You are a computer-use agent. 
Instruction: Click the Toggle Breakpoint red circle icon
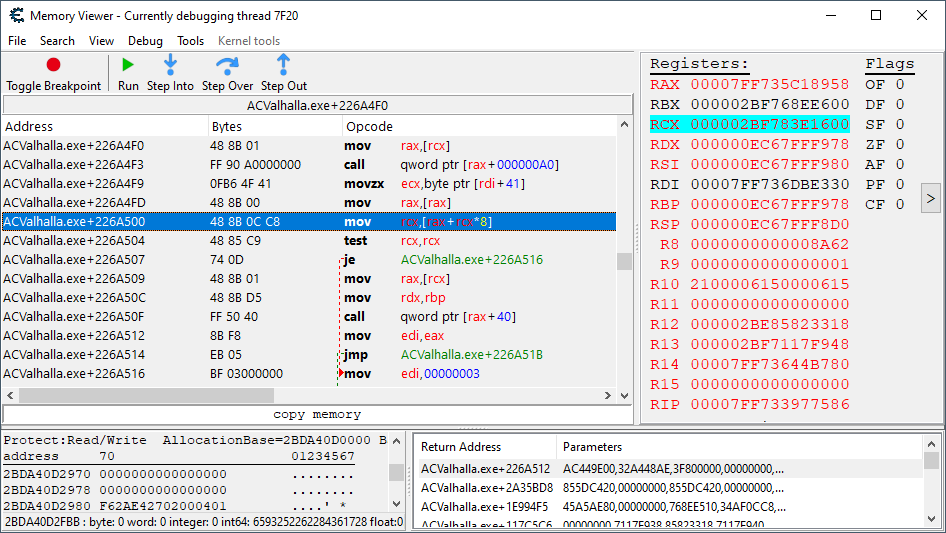tap(53, 65)
